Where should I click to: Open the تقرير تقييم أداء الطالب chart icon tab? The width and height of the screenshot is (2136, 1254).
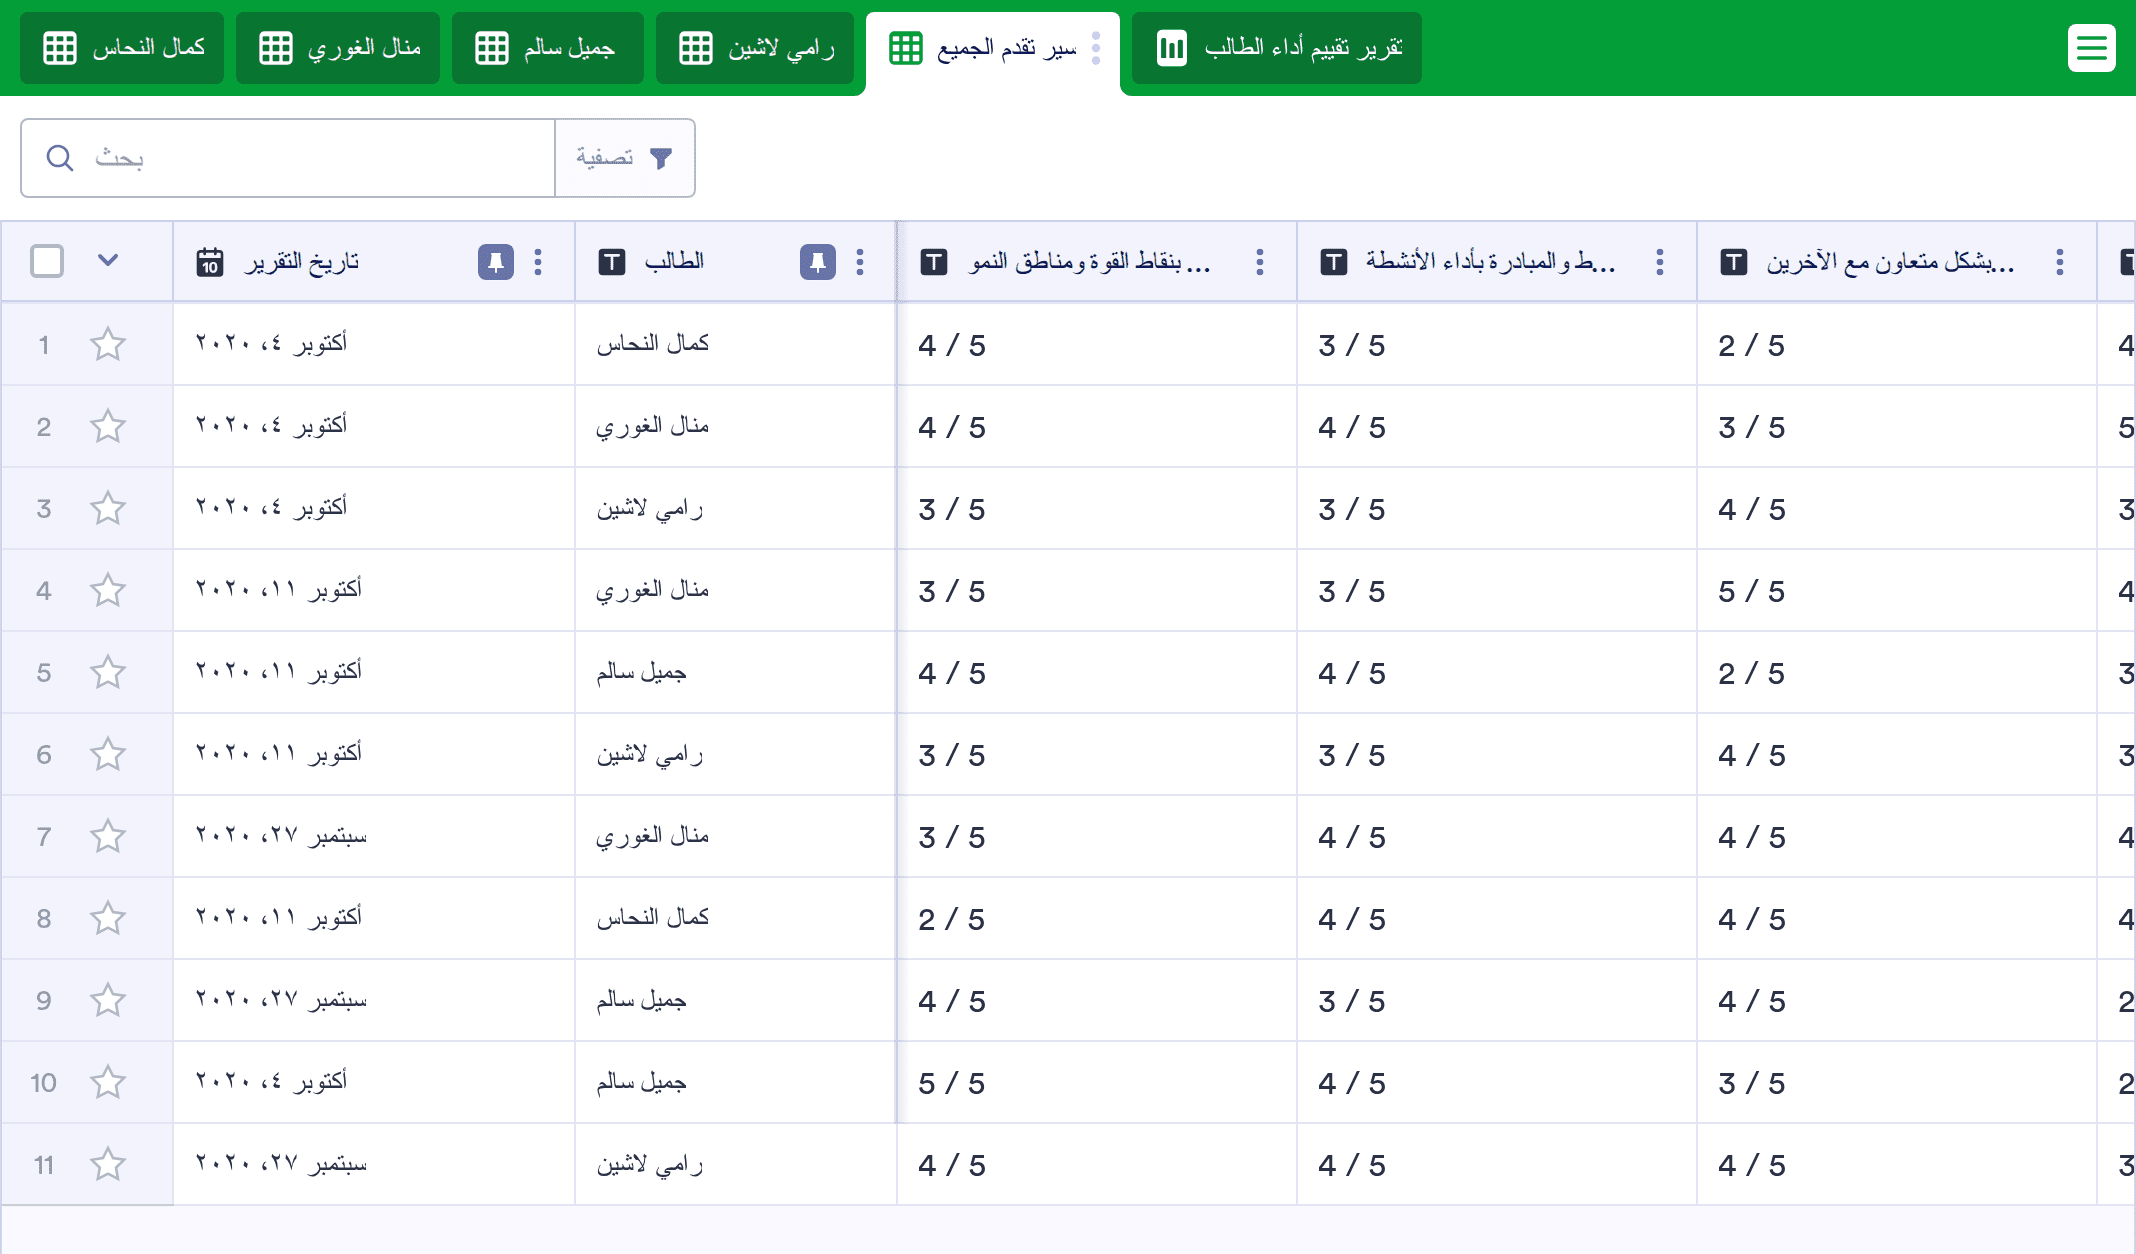tap(1276, 48)
